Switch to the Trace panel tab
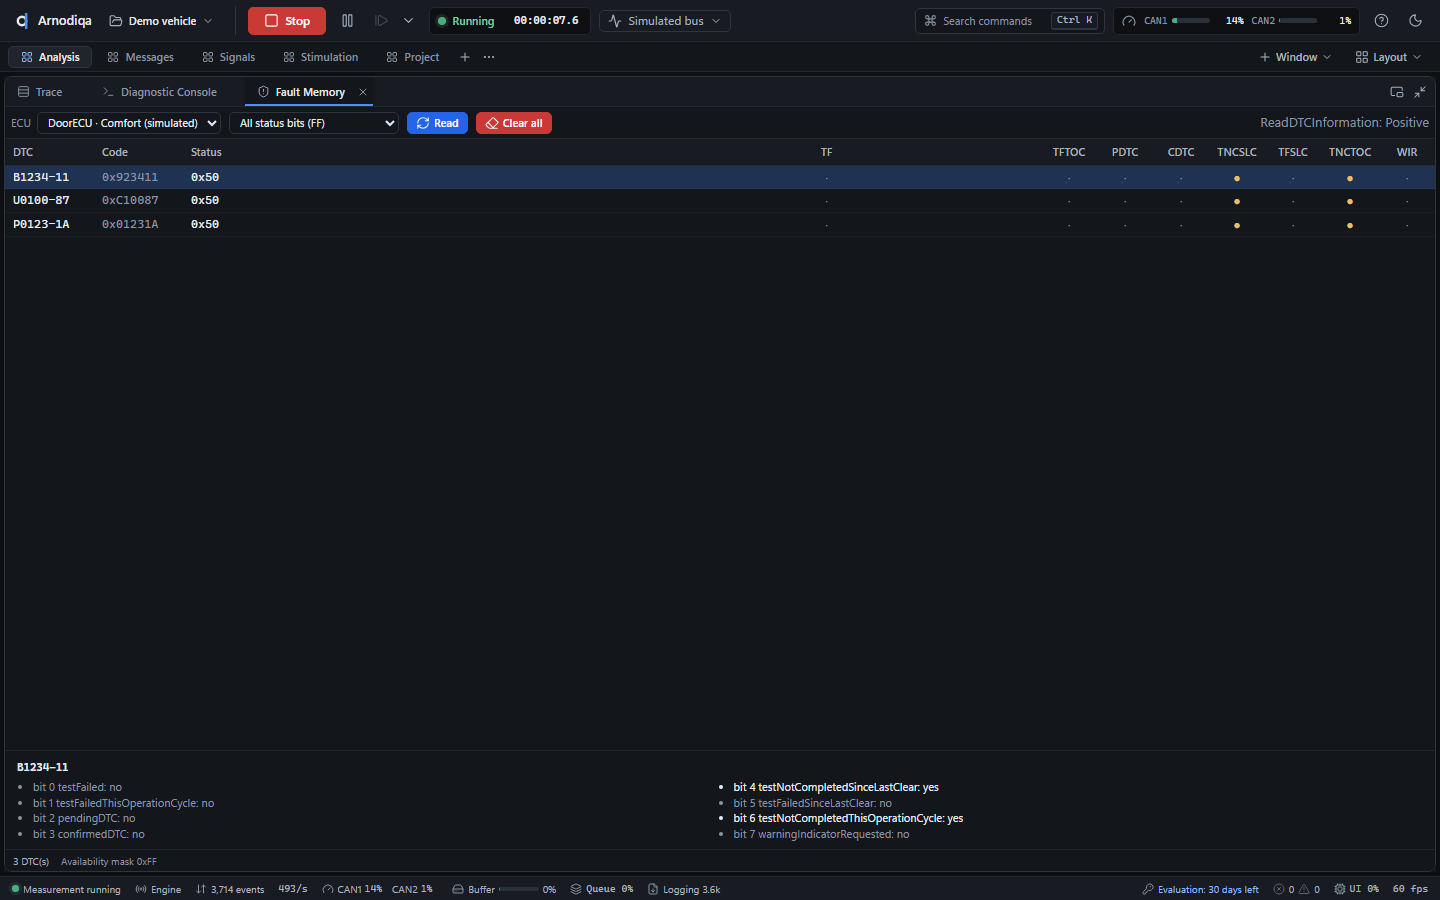The height and width of the screenshot is (900, 1440). pyautogui.click(x=40, y=92)
